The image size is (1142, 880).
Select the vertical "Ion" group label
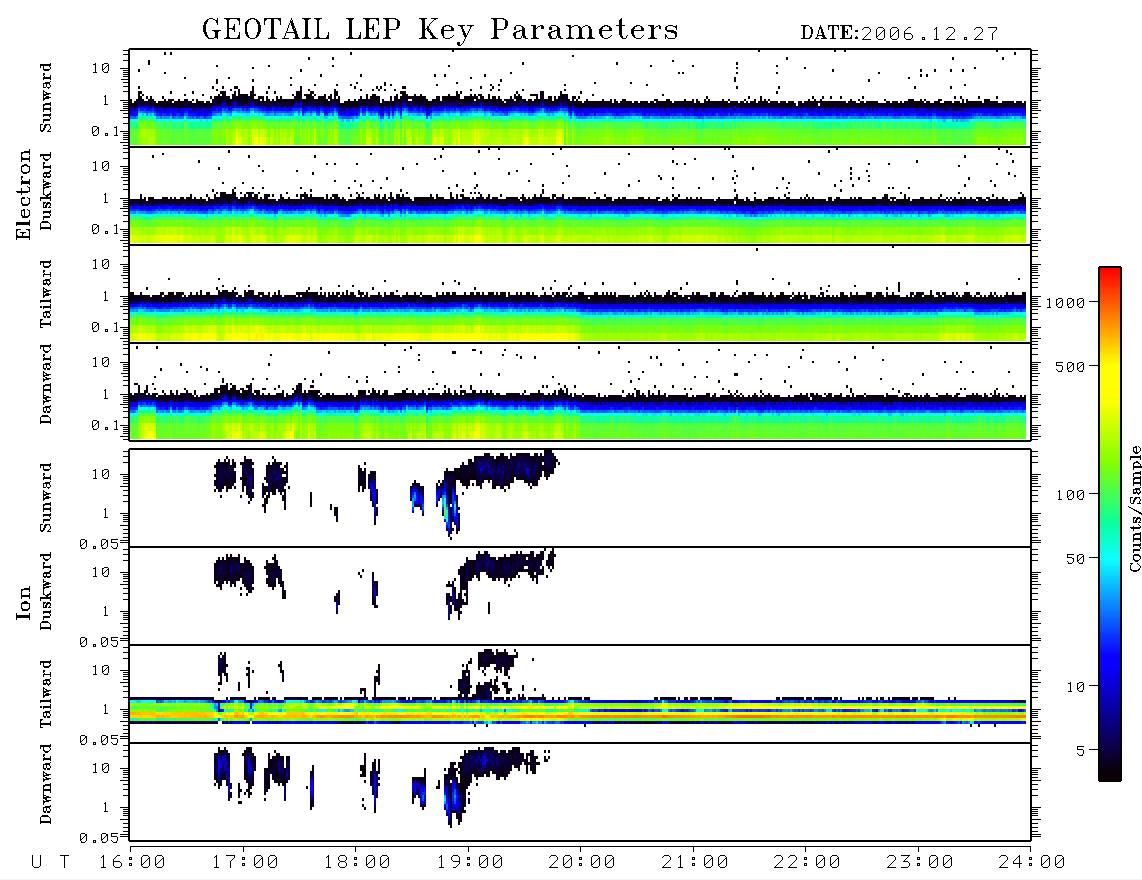(24, 603)
